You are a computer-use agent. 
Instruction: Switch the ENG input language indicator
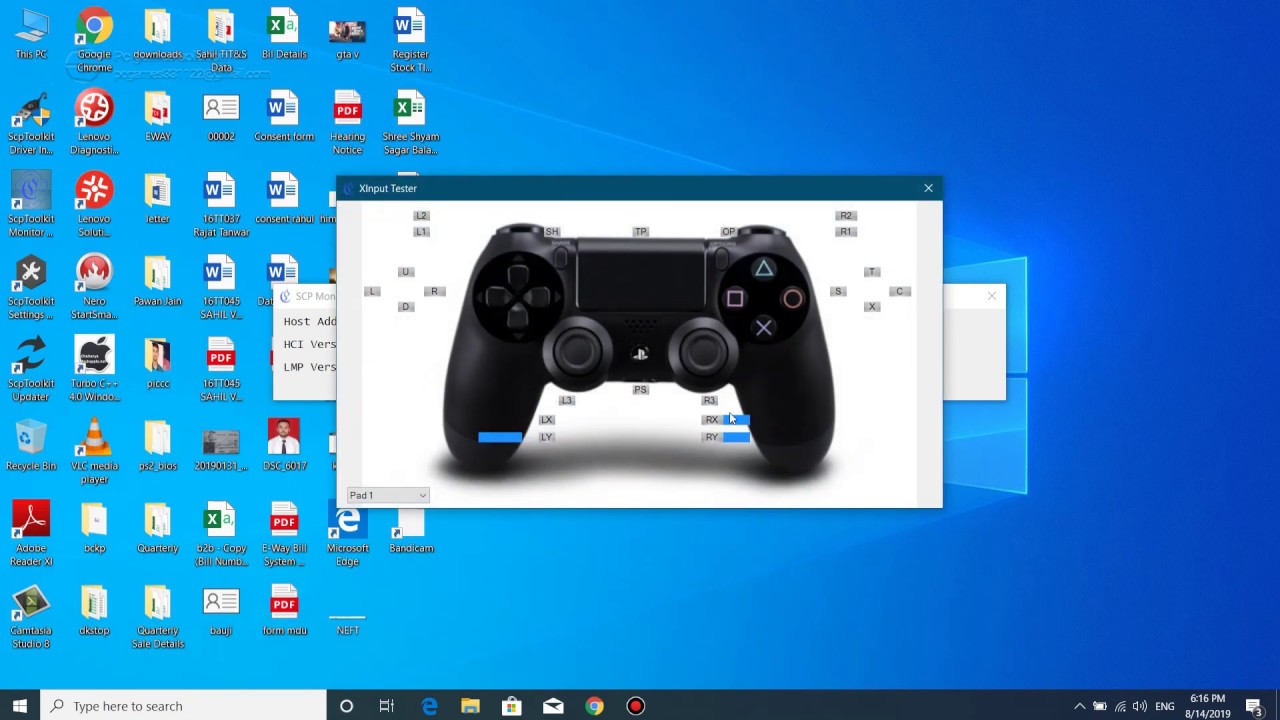[x=1165, y=706]
